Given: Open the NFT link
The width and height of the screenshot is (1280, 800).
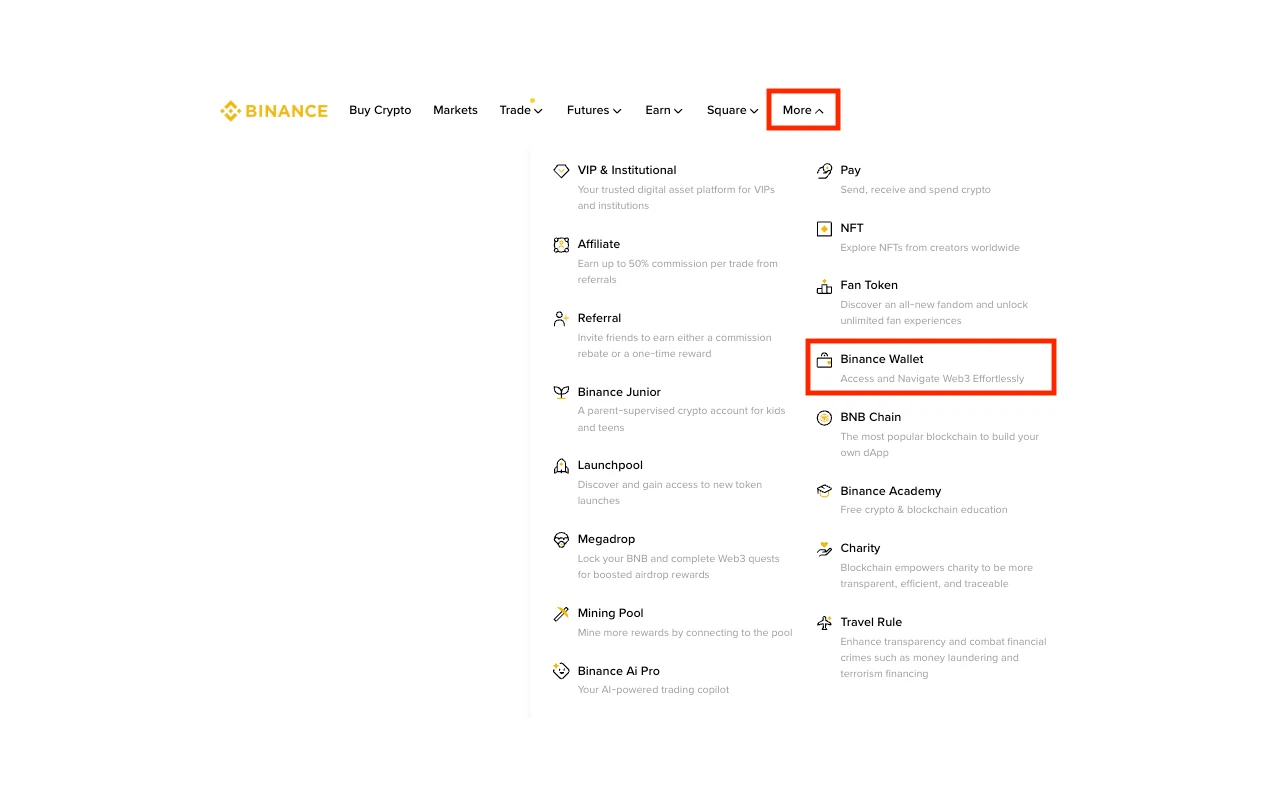Looking at the screenshot, I should 852,228.
